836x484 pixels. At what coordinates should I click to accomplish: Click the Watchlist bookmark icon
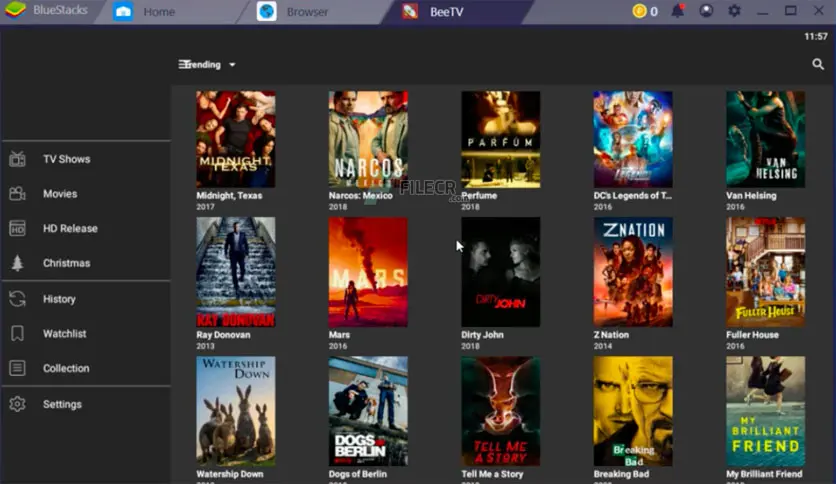(x=17, y=334)
